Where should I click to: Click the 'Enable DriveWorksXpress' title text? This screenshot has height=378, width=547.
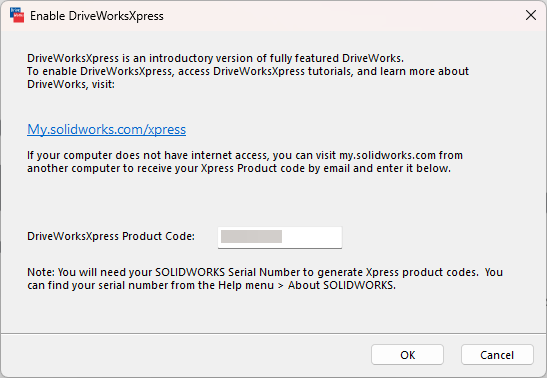[97, 16]
